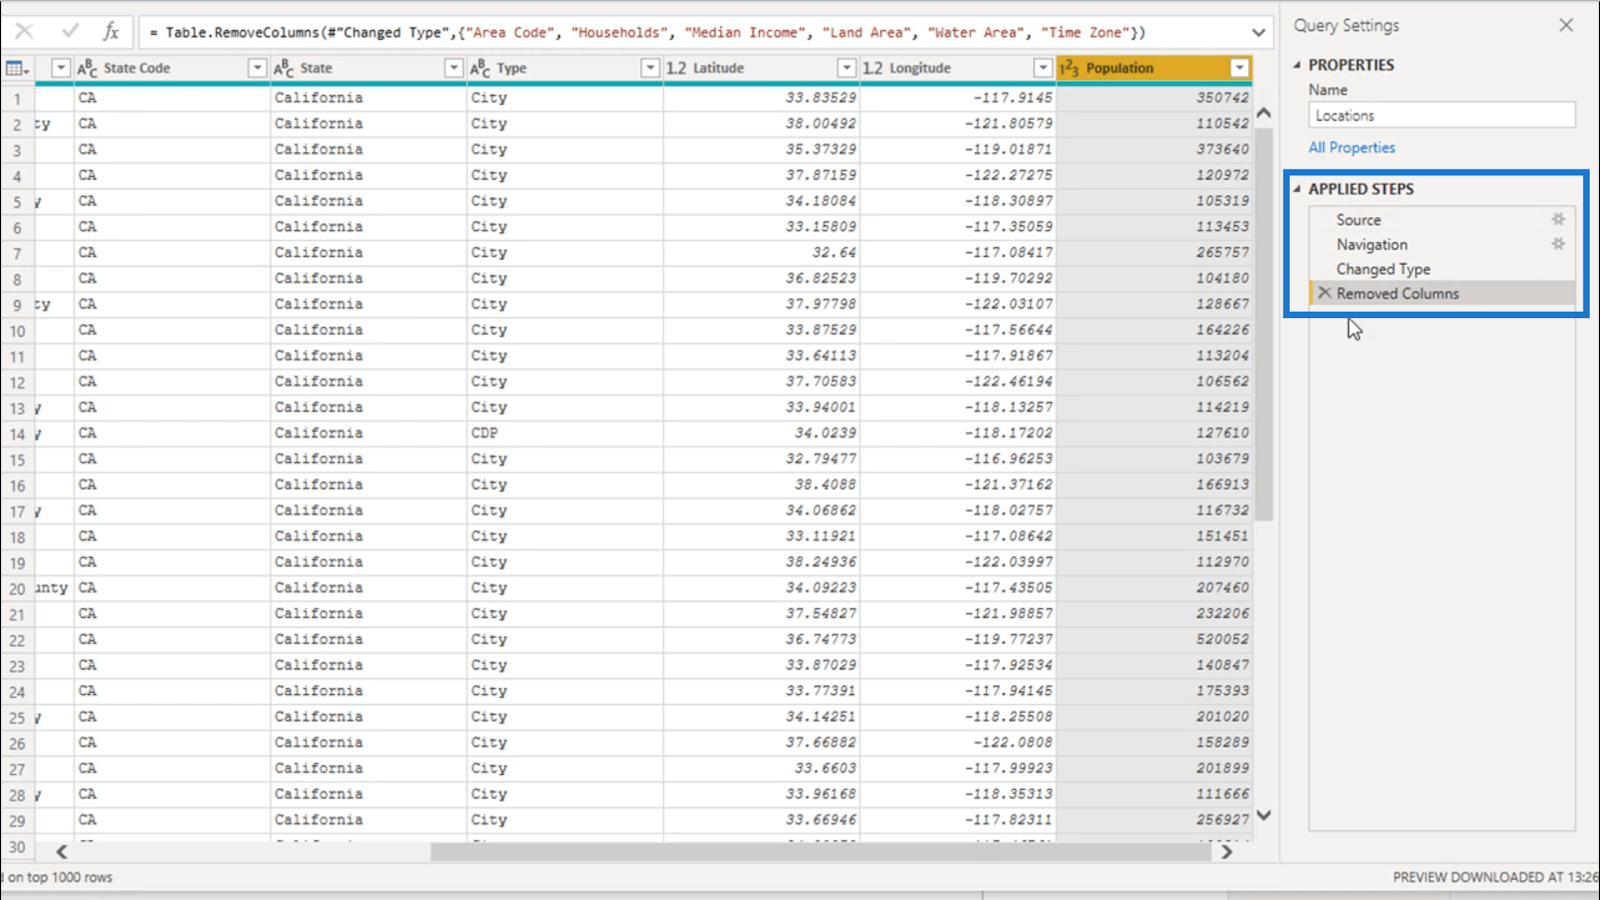Click the fx function icon
1600x900 pixels.
tap(111, 32)
